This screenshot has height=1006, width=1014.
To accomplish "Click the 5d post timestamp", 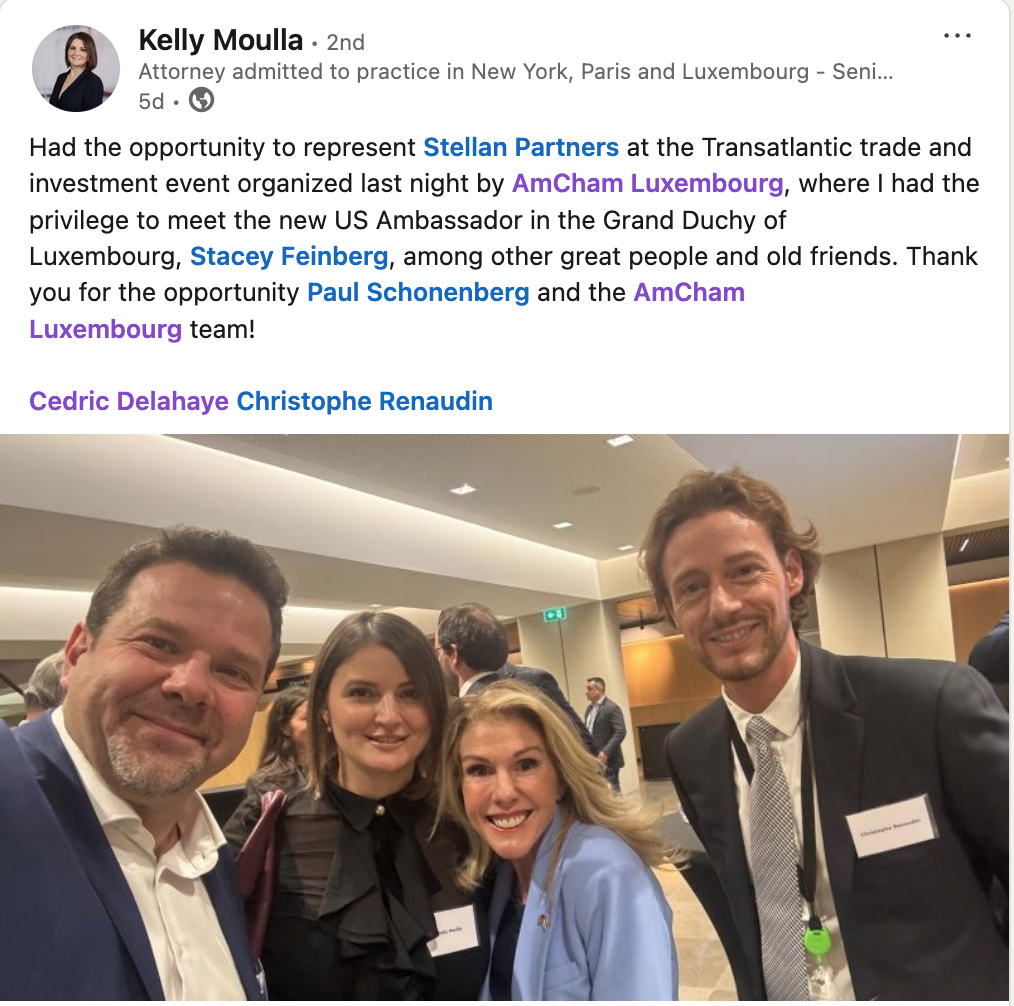I will point(151,102).
